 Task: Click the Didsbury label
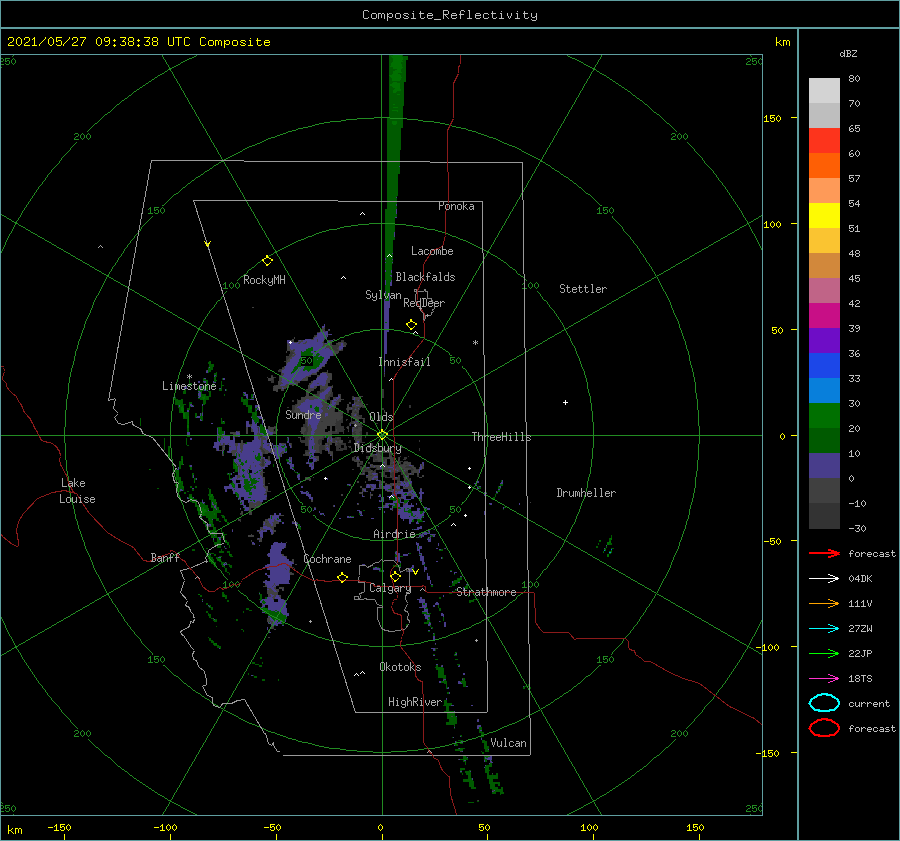coord(377,448)
